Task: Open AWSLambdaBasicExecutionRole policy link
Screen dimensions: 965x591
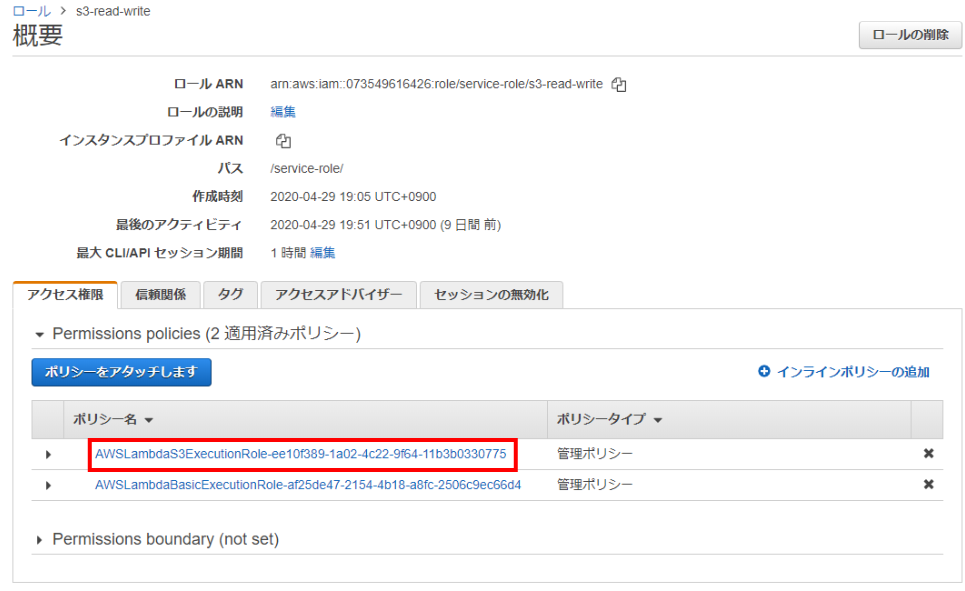Action: (x=308, y=484)
